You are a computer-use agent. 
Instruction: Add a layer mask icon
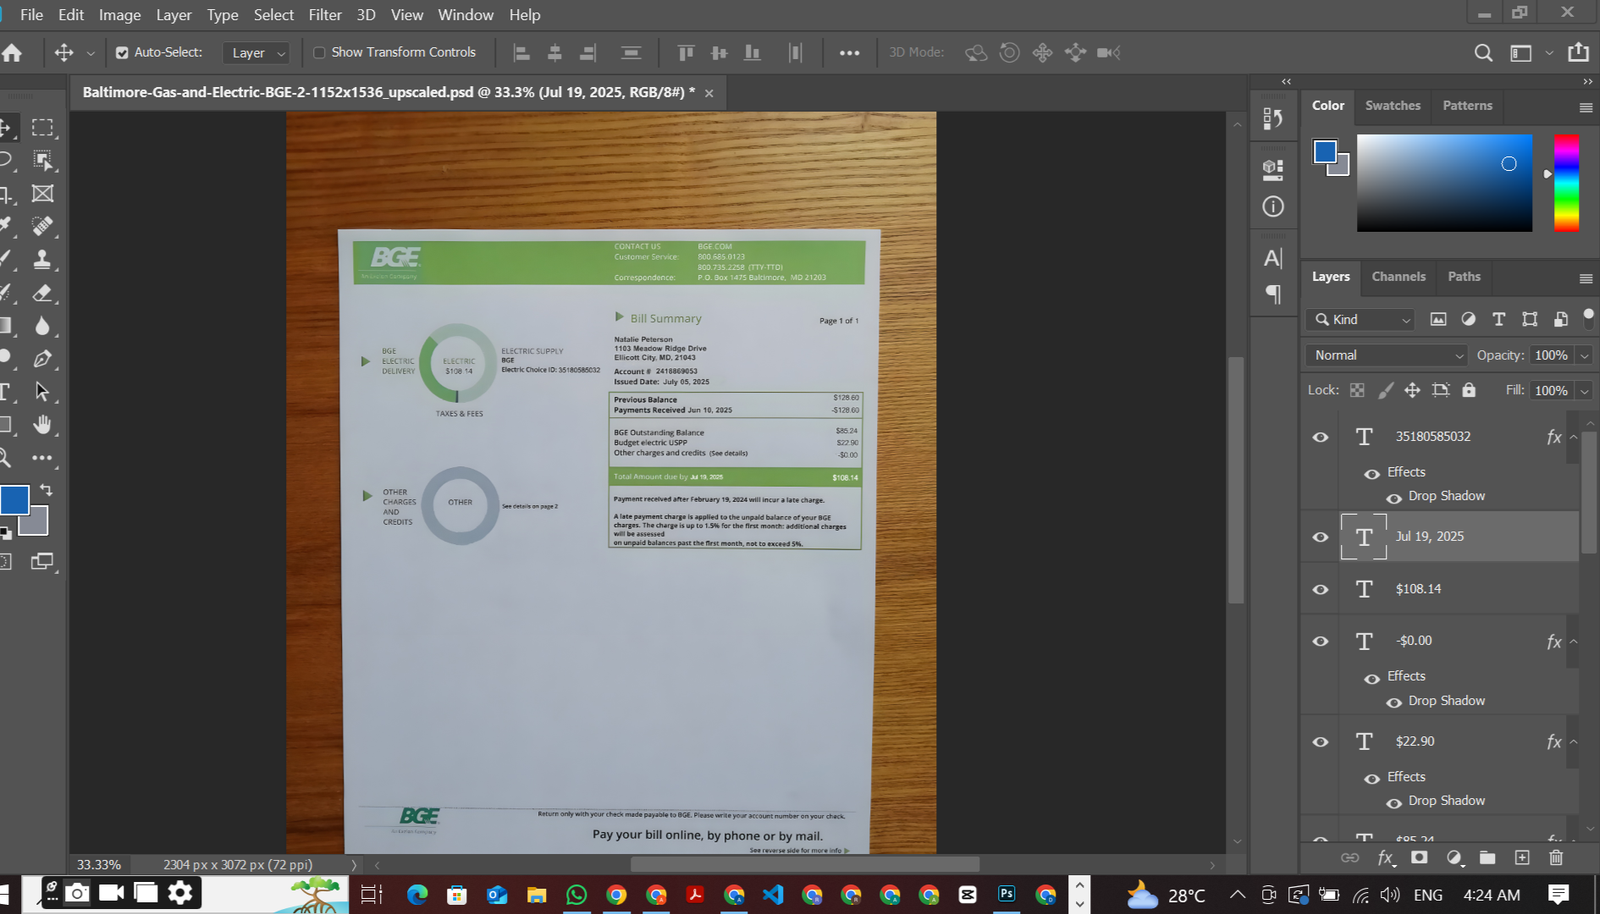tap(1419, 857)
